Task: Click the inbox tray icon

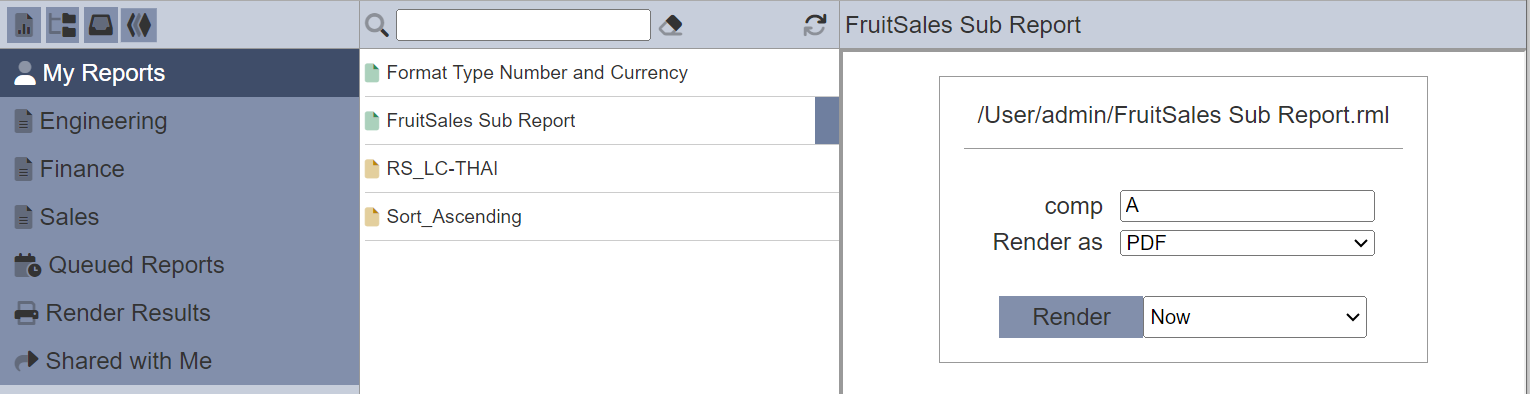Action: pyautogui.click(x=100, y=25)
